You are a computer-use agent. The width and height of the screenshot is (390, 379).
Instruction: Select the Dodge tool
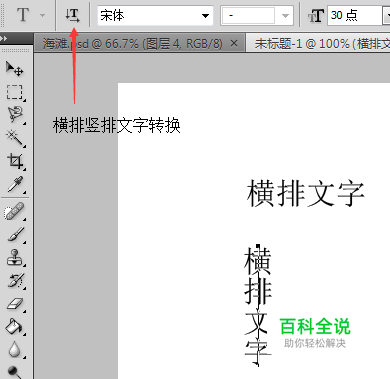[x=14, y=371]
